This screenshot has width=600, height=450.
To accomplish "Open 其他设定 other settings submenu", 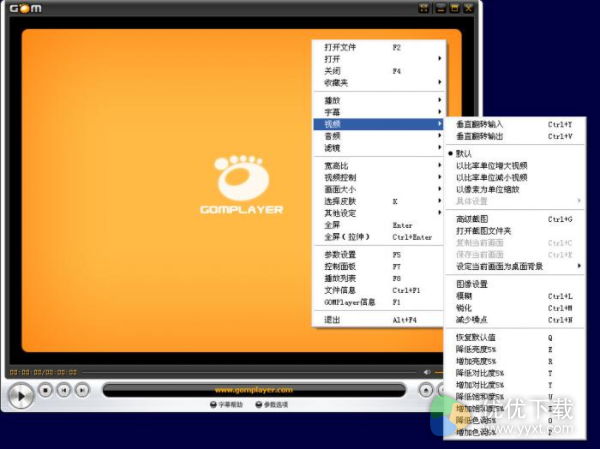I will tap(379, 213).
